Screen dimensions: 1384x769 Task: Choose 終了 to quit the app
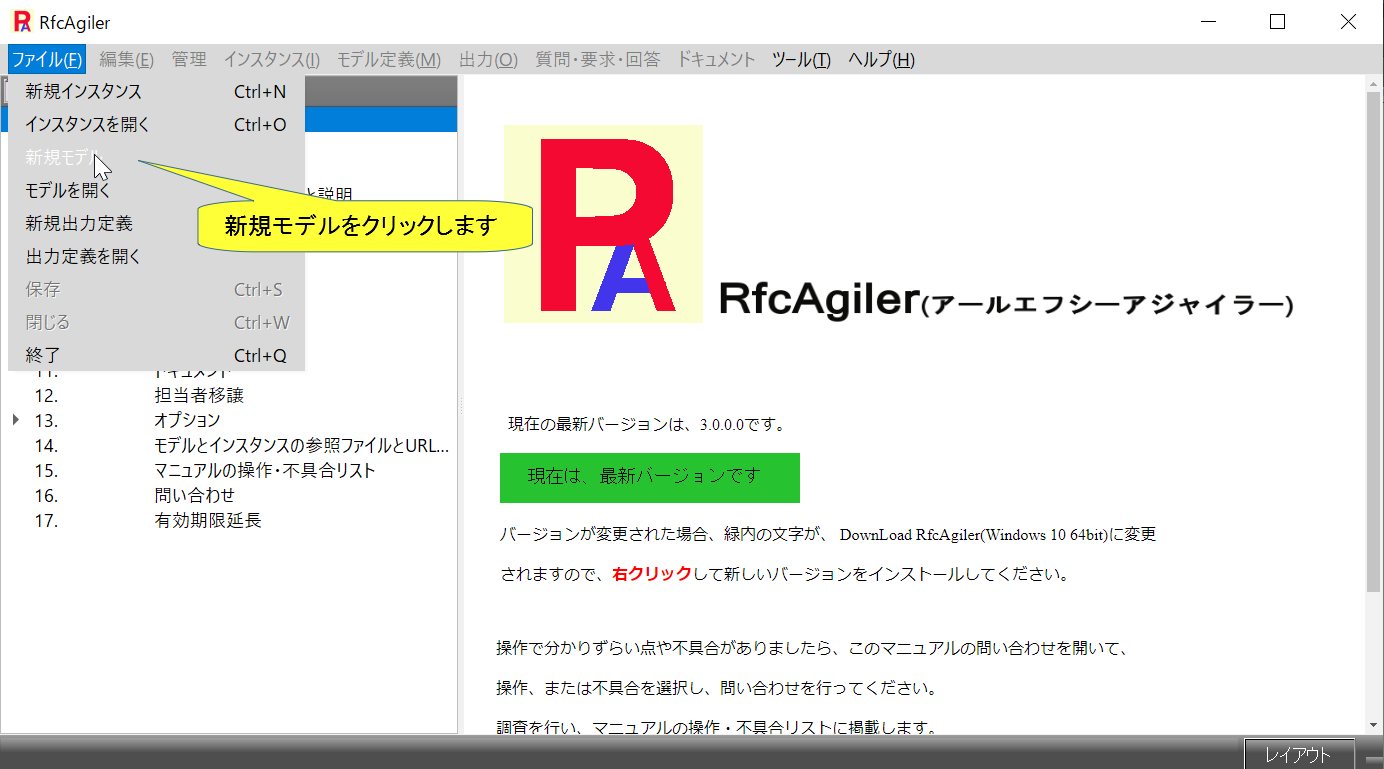tap(156, 355)
